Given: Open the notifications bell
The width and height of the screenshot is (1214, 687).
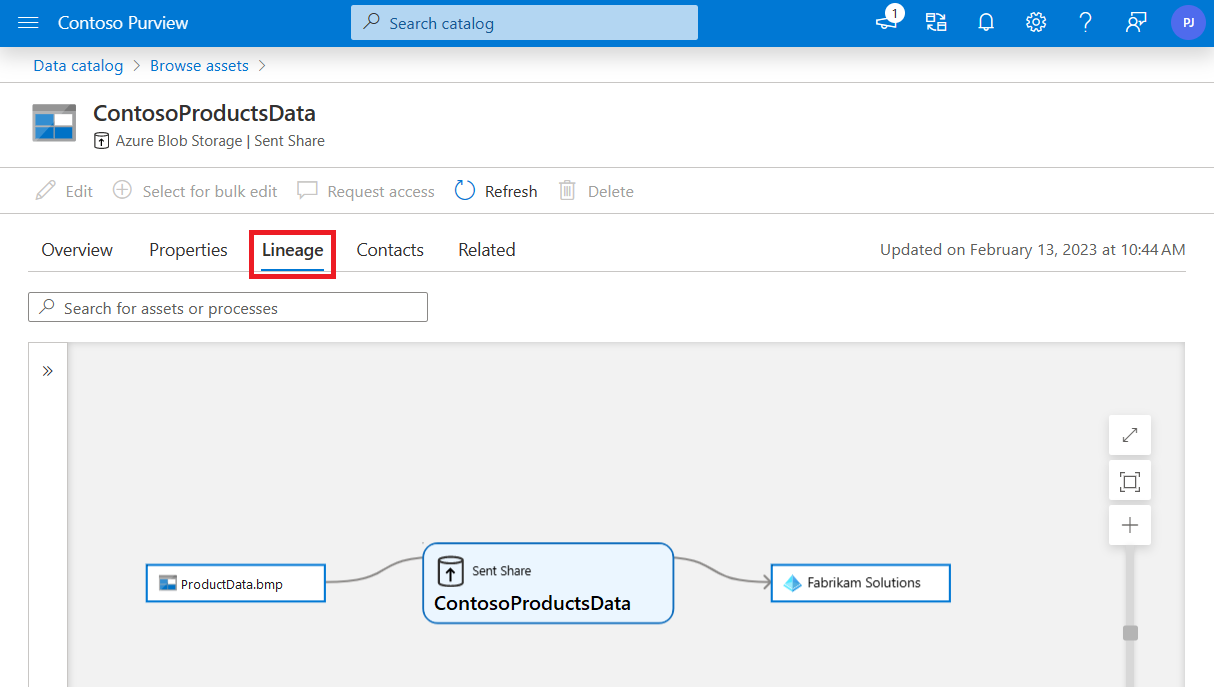Looking at the screenshot, I should pyautogui.click(x=986, y=22).
